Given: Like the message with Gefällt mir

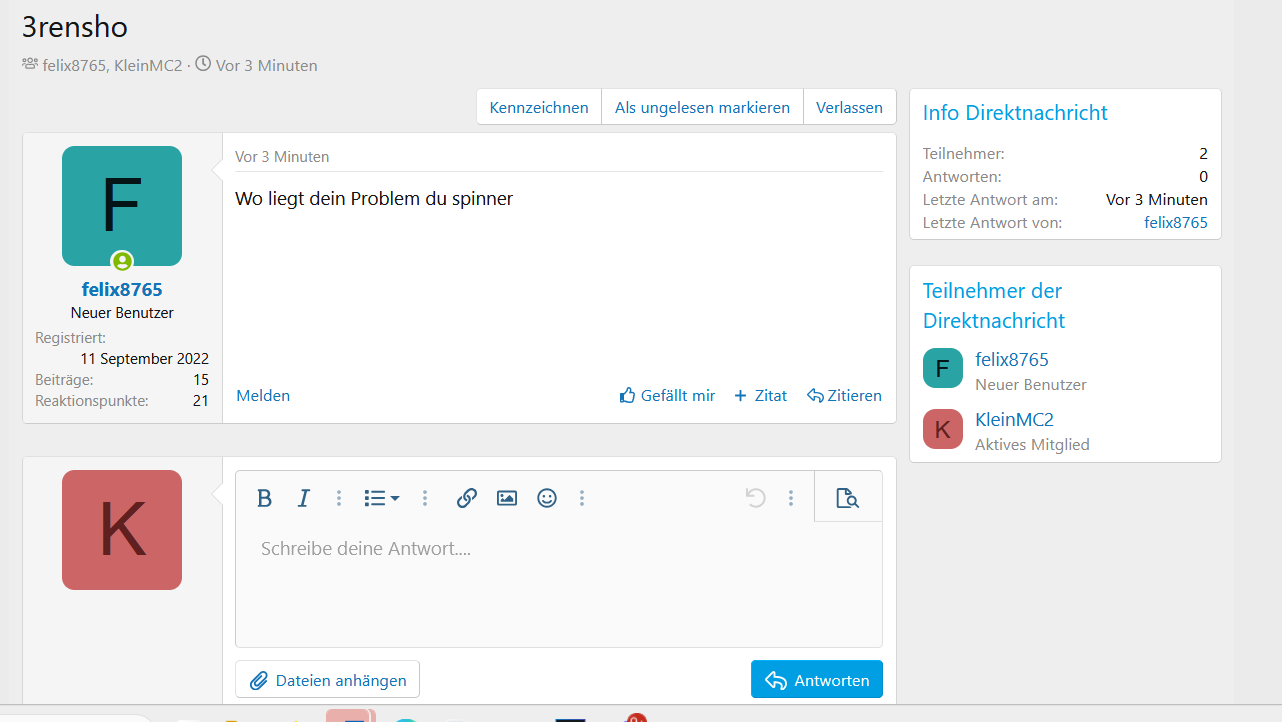Looking at the screenshot, I should click(667, 396).
